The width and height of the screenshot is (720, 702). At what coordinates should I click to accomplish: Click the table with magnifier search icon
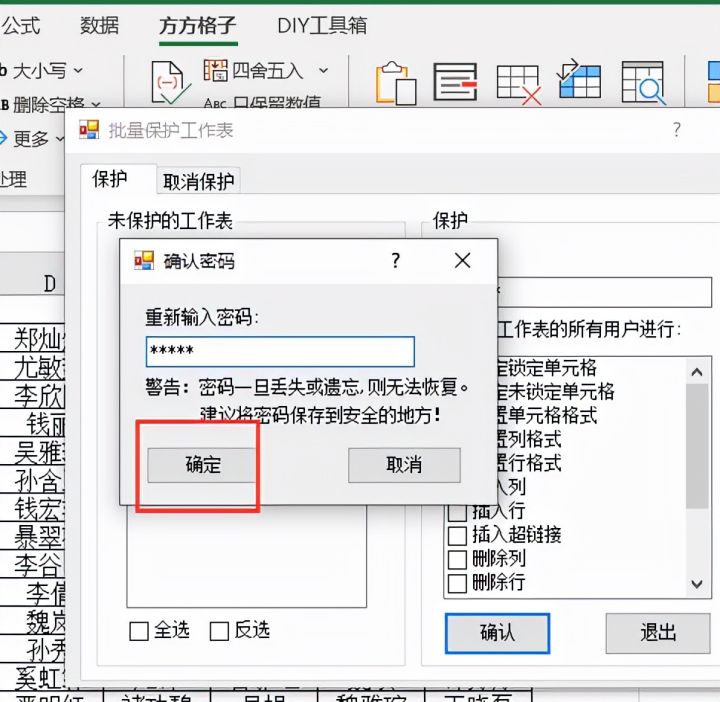[644, 83]
